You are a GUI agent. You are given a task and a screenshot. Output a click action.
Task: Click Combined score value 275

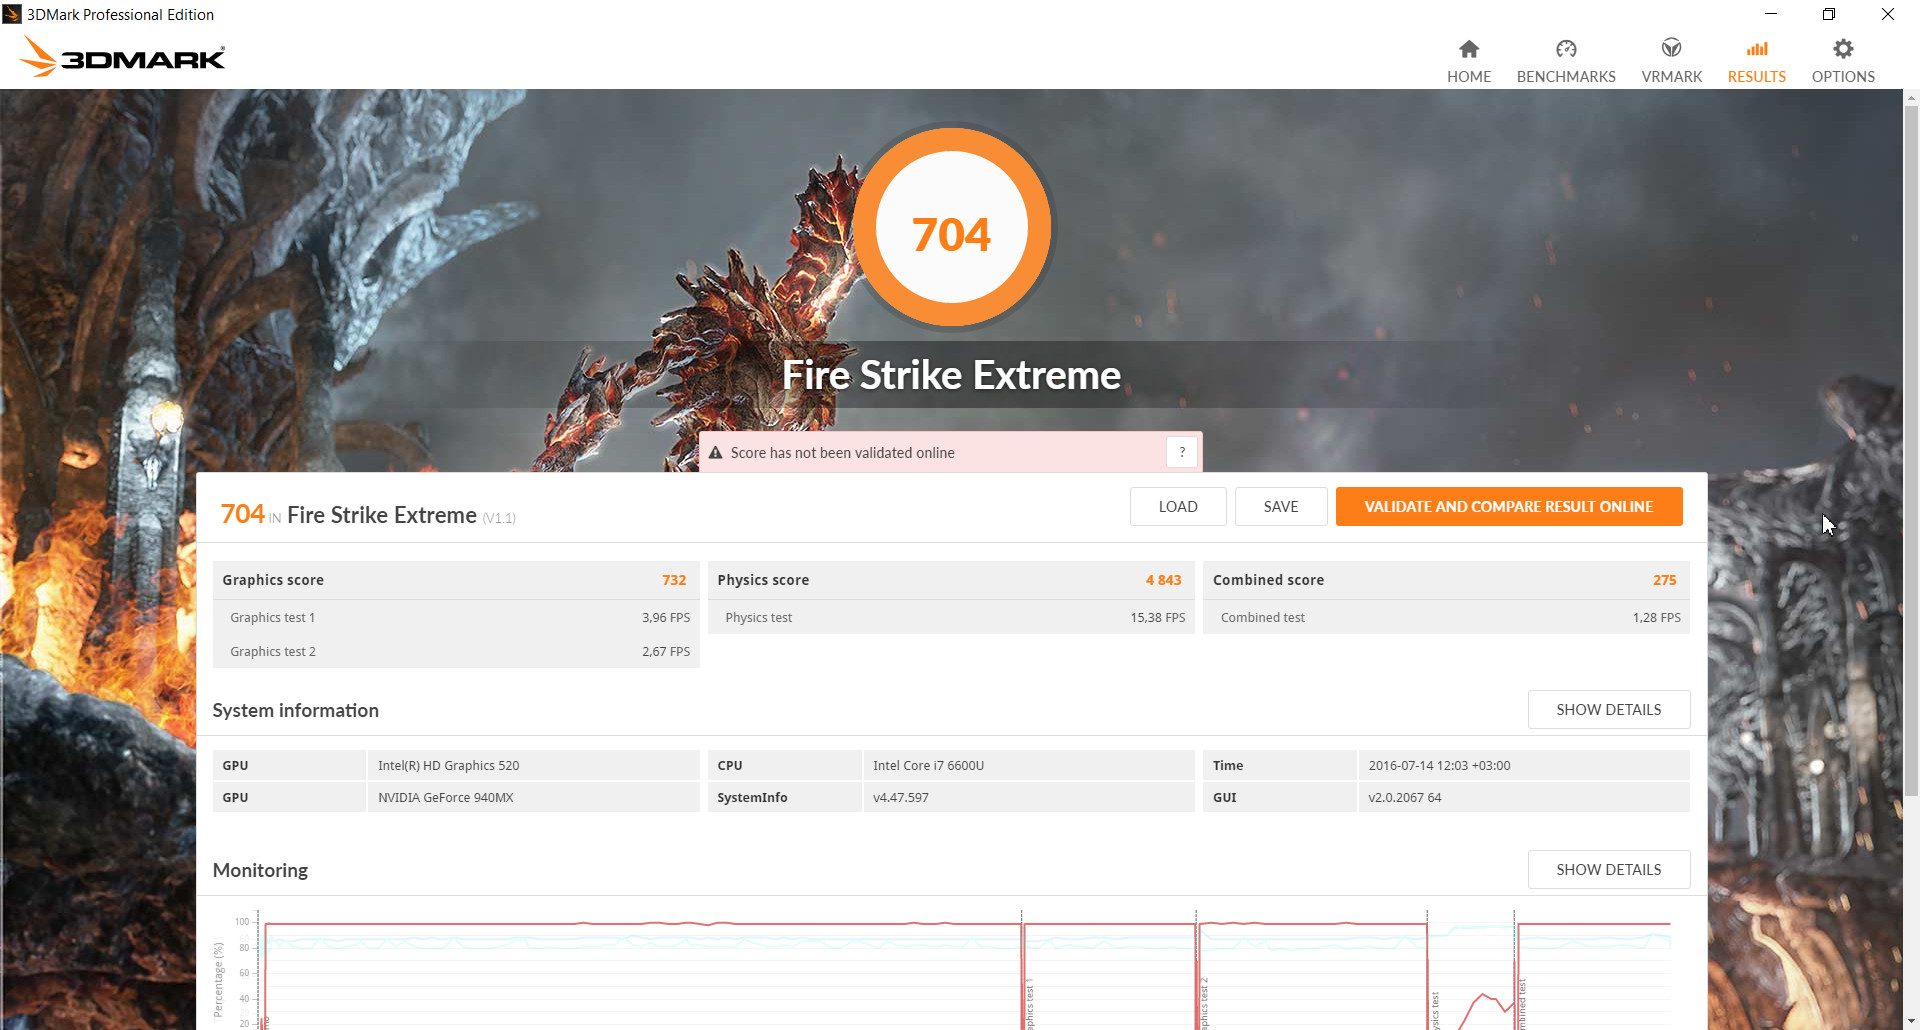coord(1664,580)
